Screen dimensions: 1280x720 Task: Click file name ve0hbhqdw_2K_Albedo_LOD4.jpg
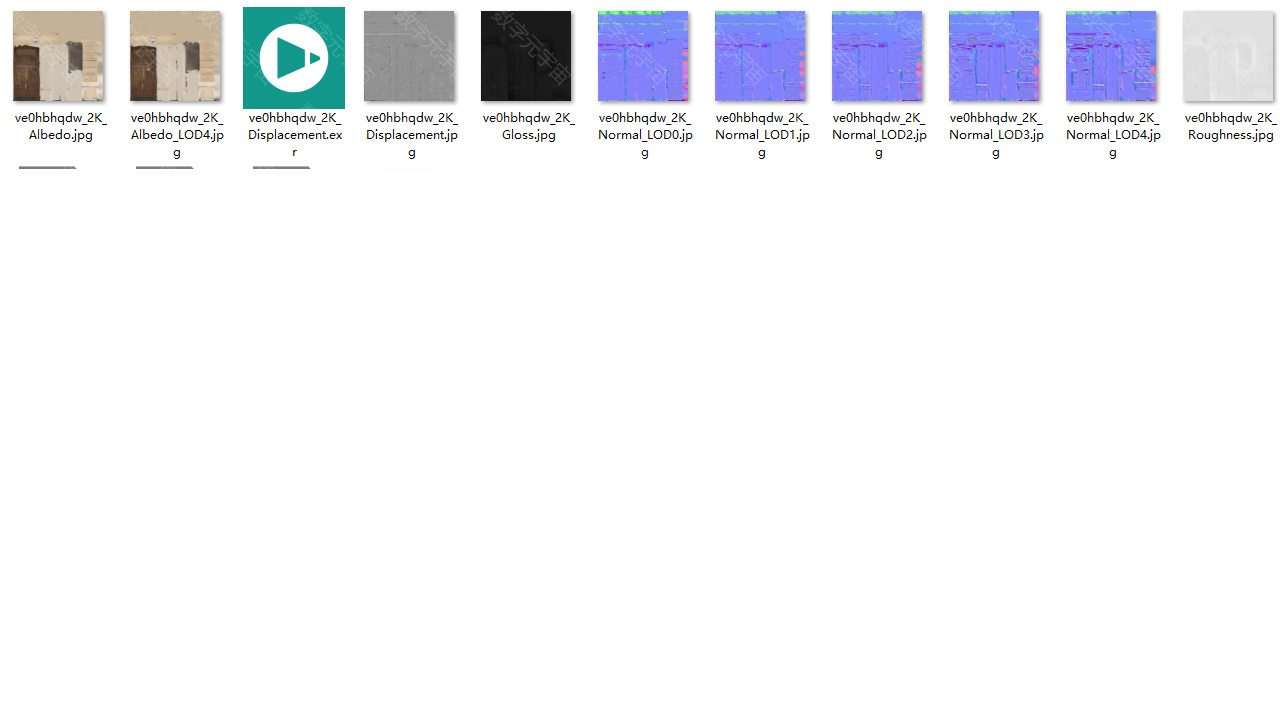tap(177, 135)
